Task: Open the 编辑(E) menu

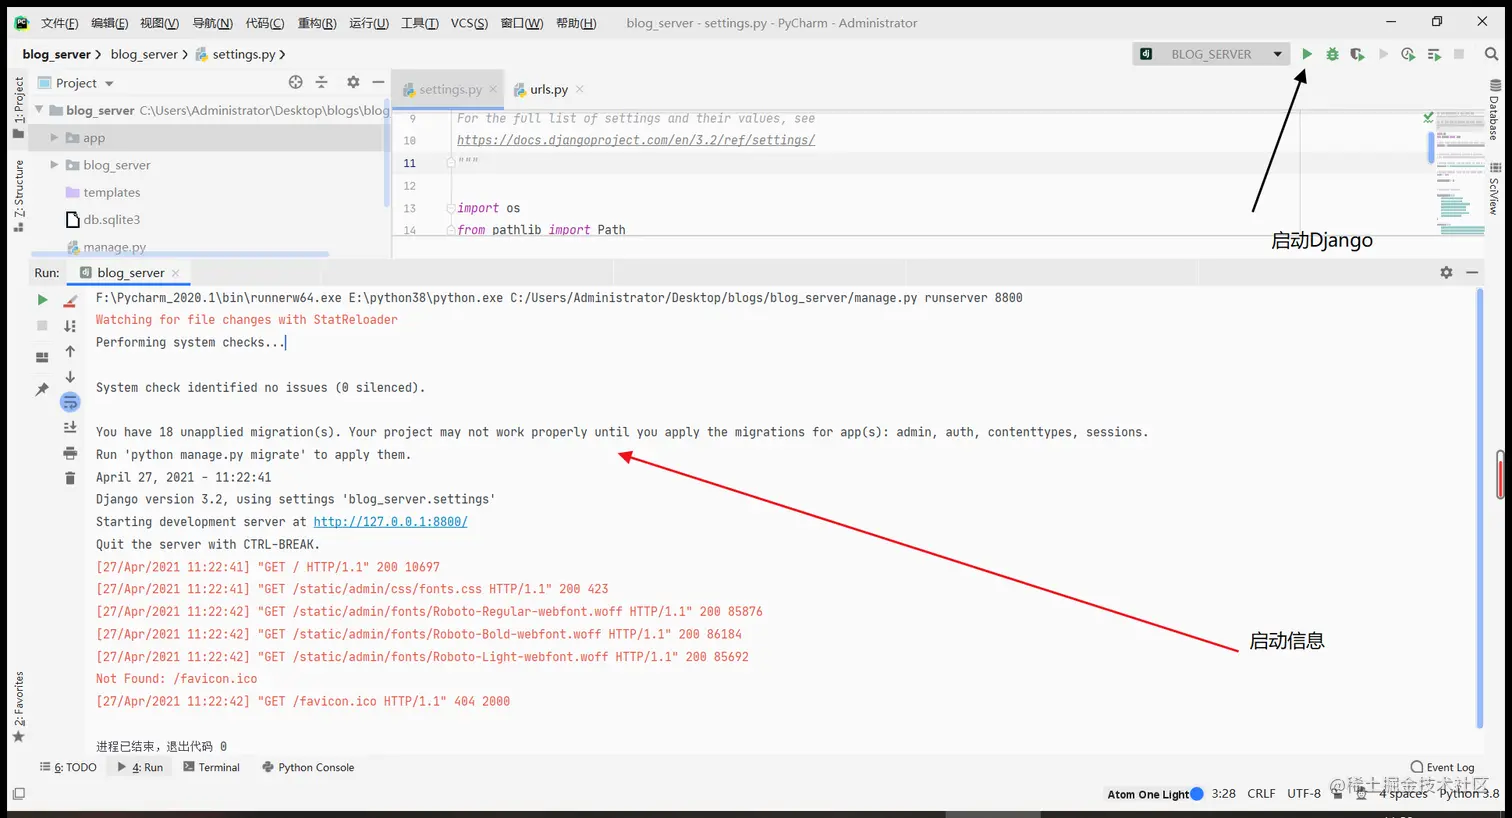Action: click(x=110, y=23)
